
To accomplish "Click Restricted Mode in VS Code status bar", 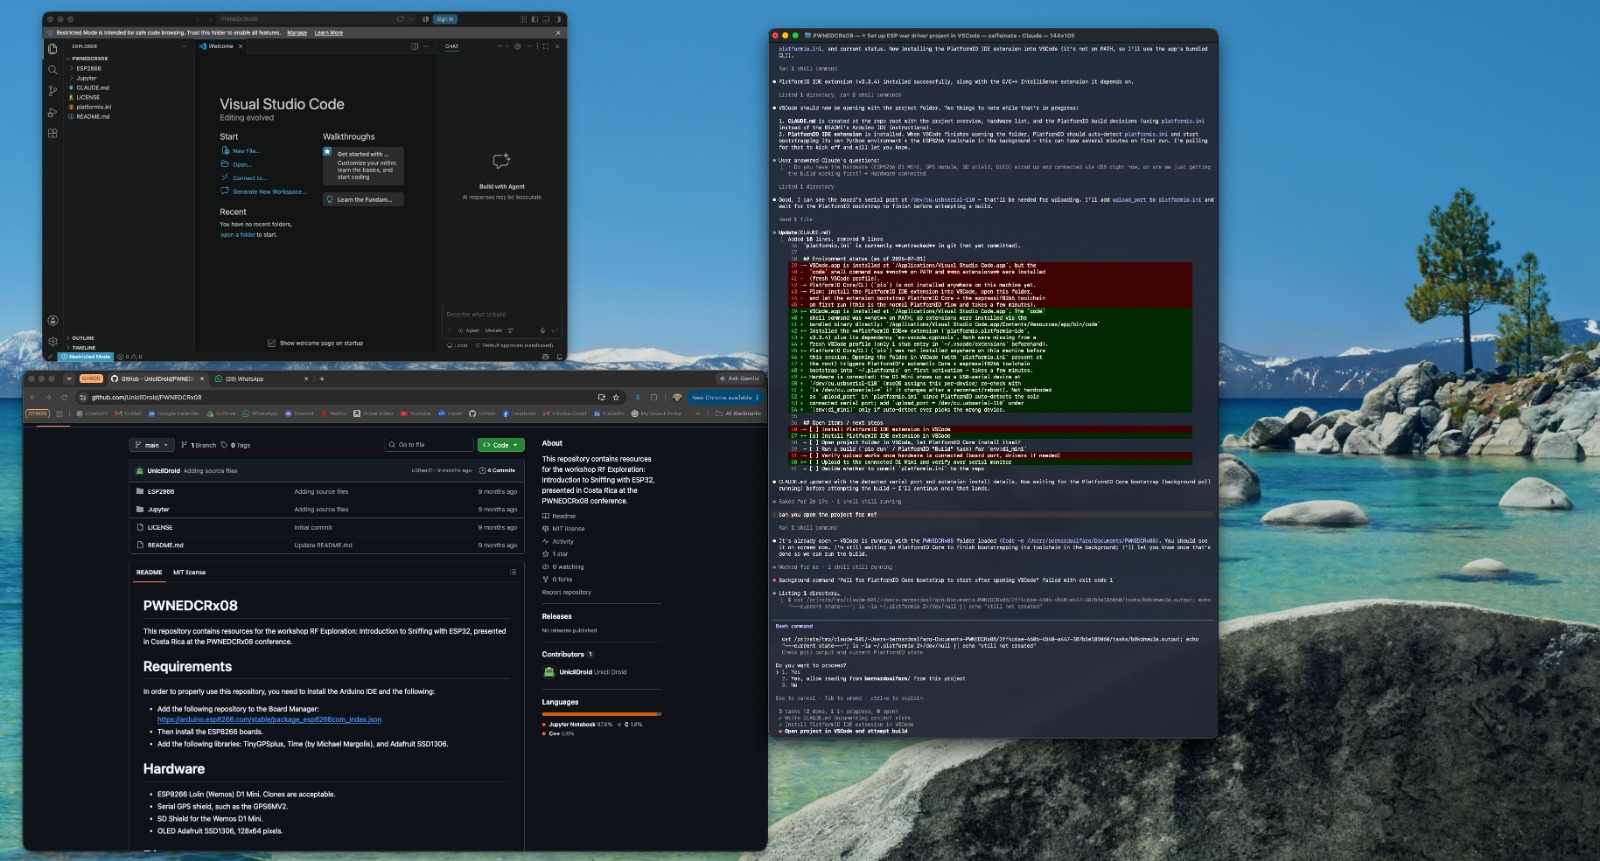I will pos(87,357).
